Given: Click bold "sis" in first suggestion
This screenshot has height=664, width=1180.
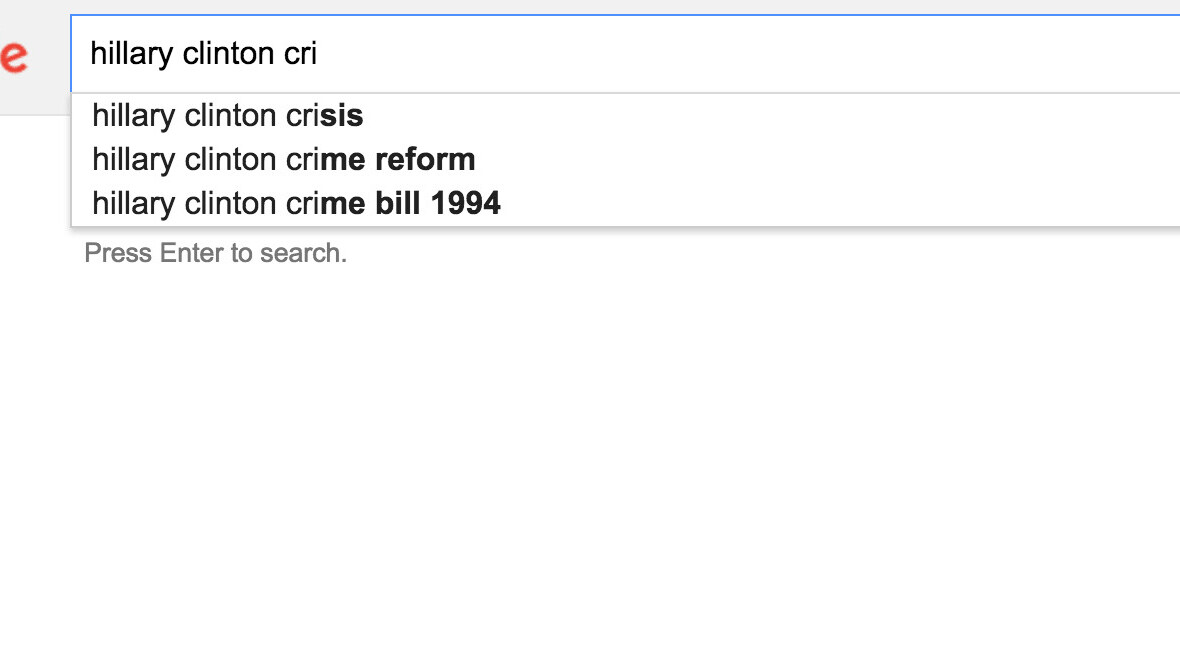Looking at the screenshot, I should click(342, 116).
